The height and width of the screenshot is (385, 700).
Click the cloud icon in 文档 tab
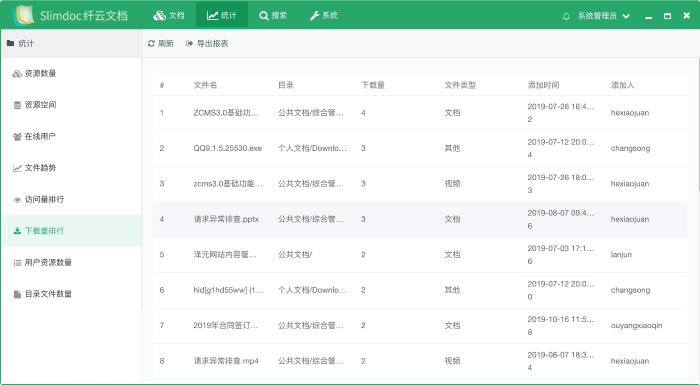(159, 16)
